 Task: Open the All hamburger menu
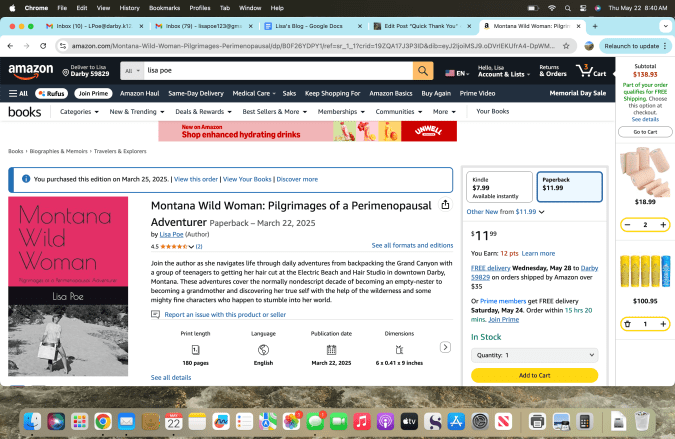[18, 93]
